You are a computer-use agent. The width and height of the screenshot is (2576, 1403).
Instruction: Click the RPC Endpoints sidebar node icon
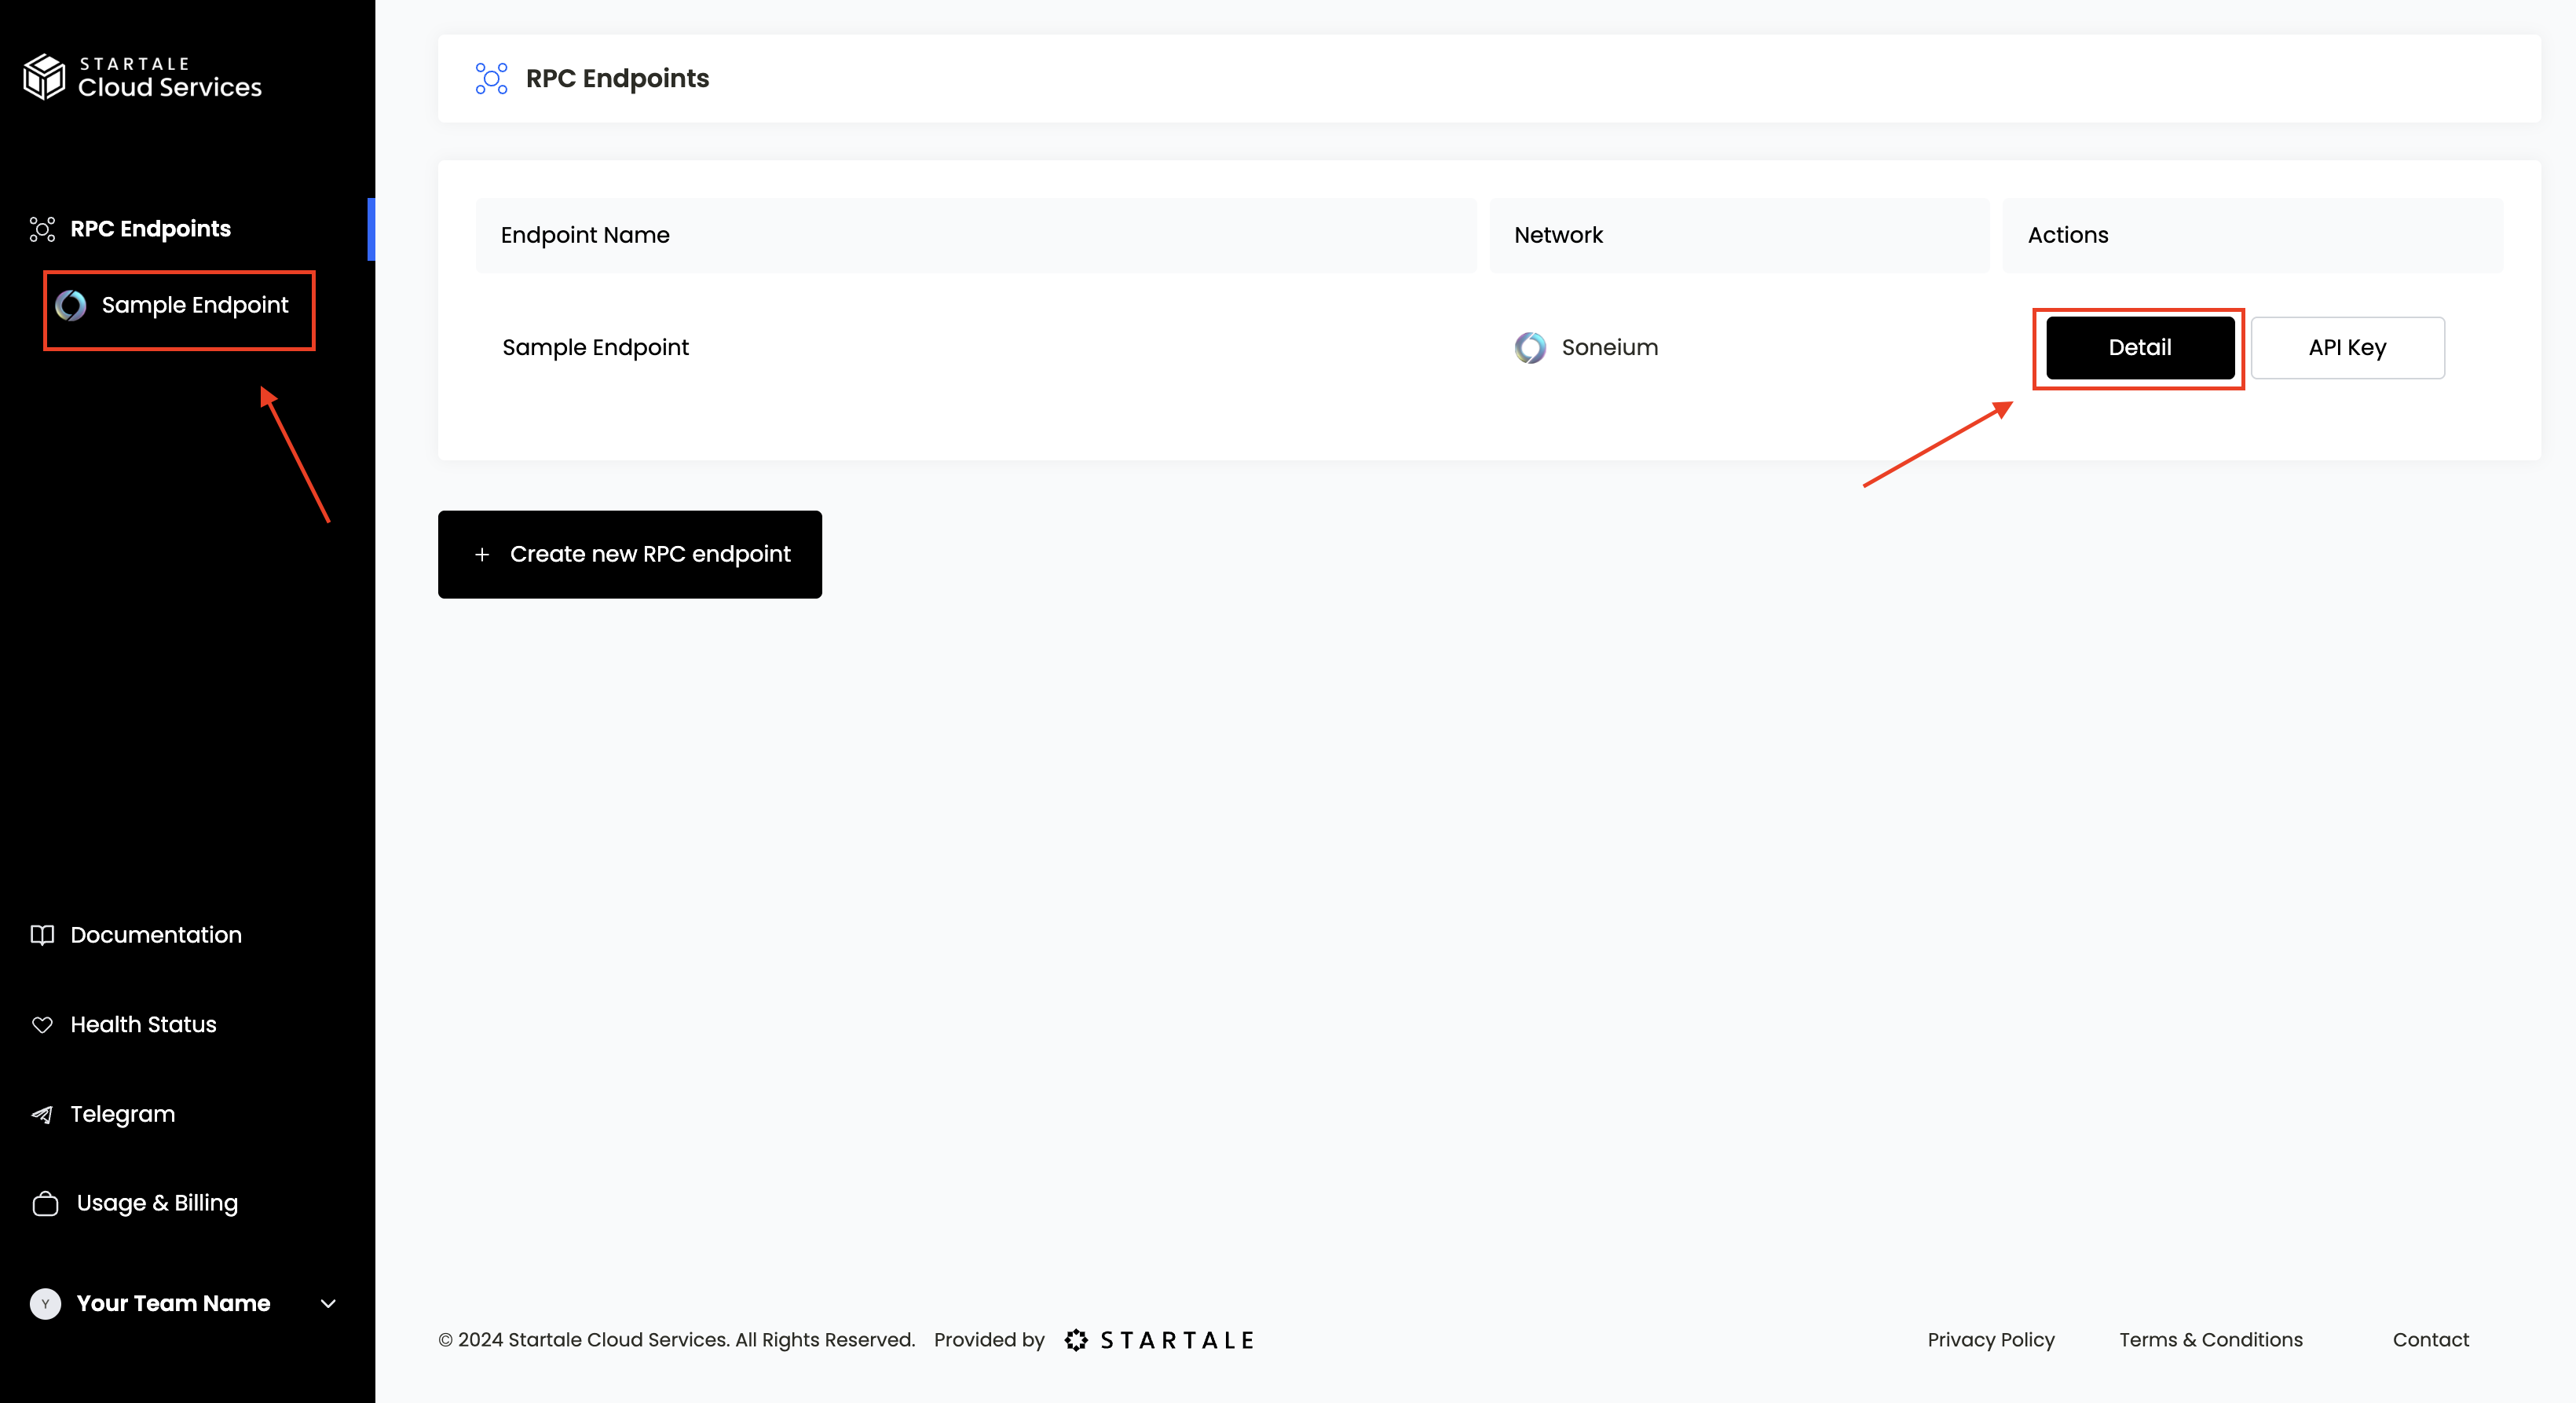tap(42, 229)
